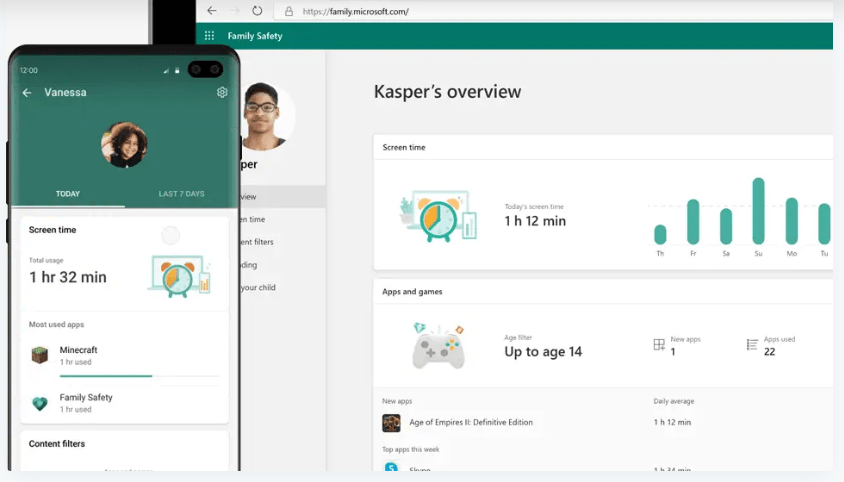
Task: Switch to the TODAY tab
Action: pos(68,194)
